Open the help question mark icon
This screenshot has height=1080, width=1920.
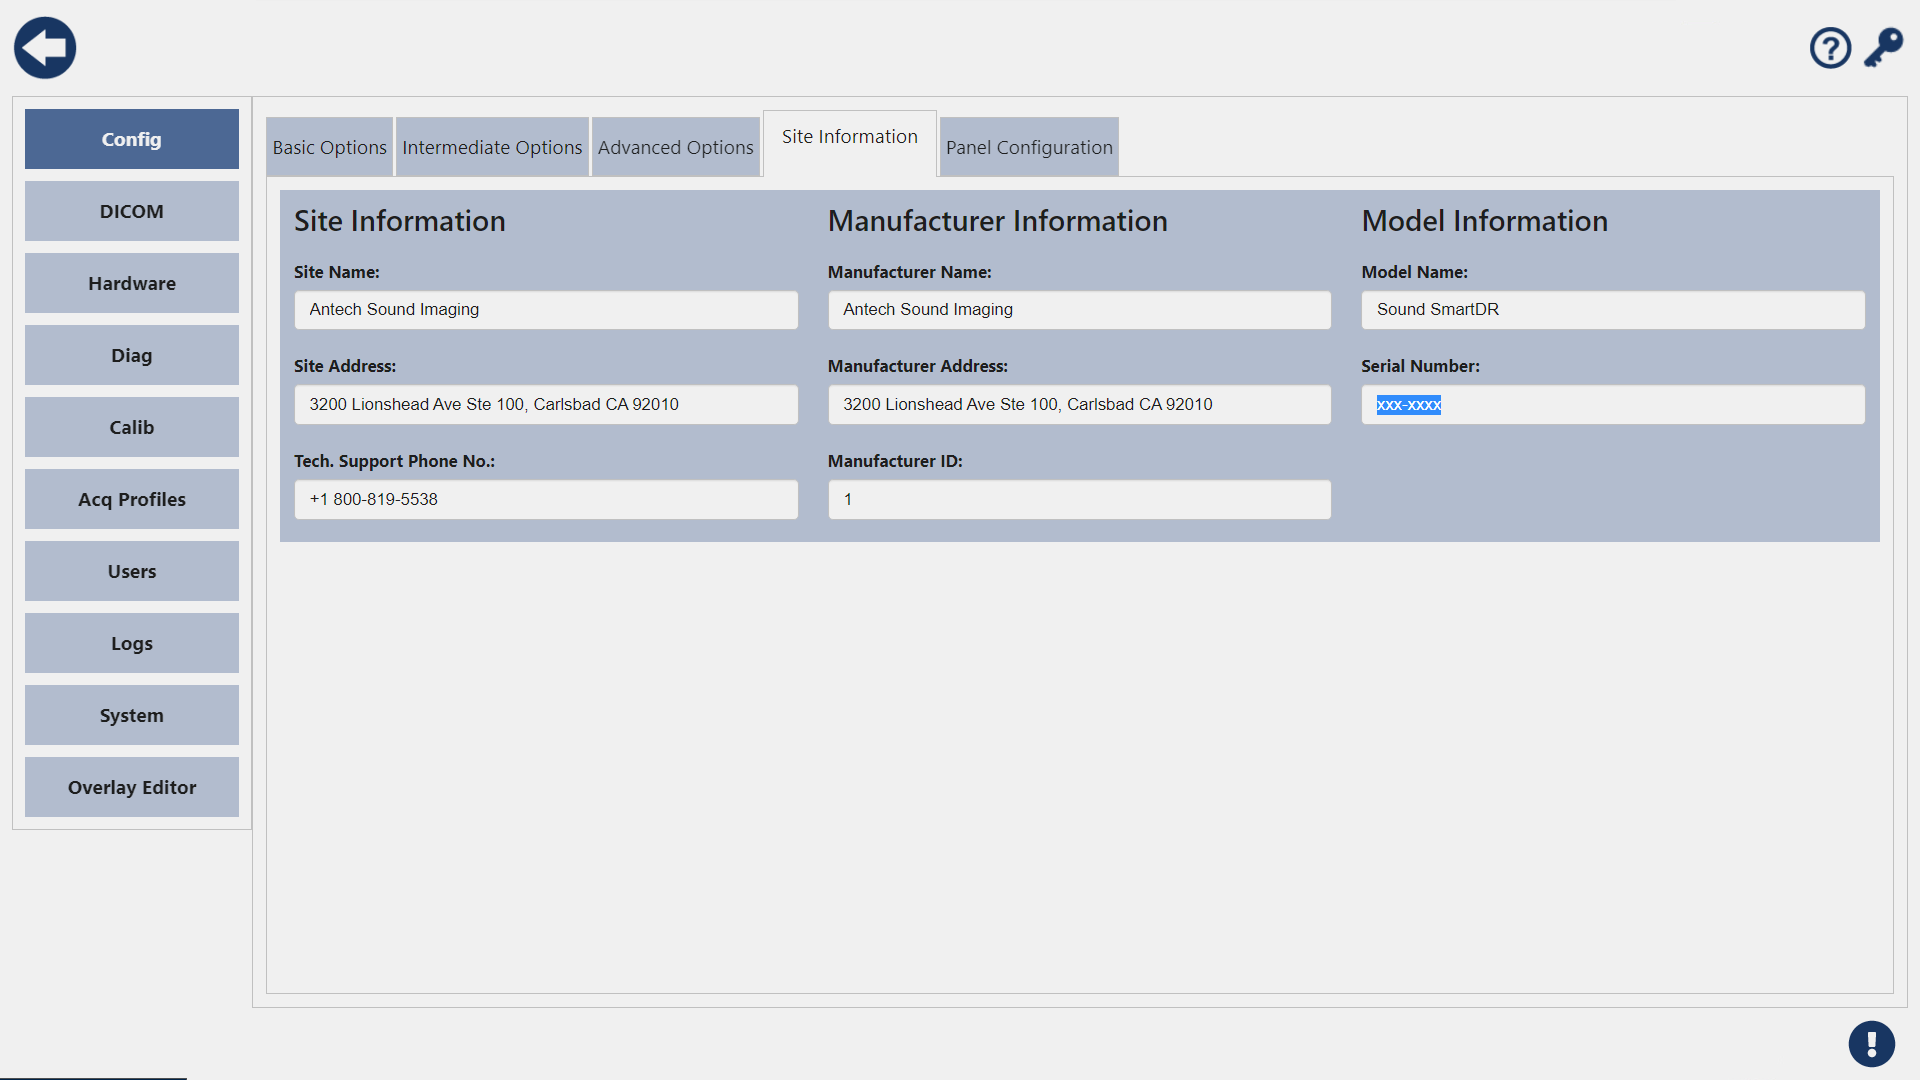[1830, 48]
